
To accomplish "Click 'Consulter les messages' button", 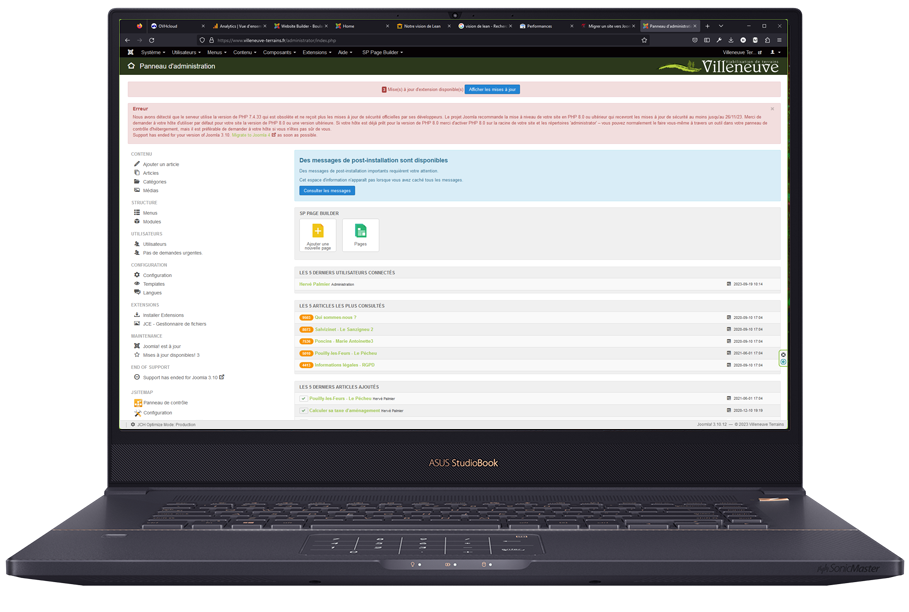I will point(326,191).
